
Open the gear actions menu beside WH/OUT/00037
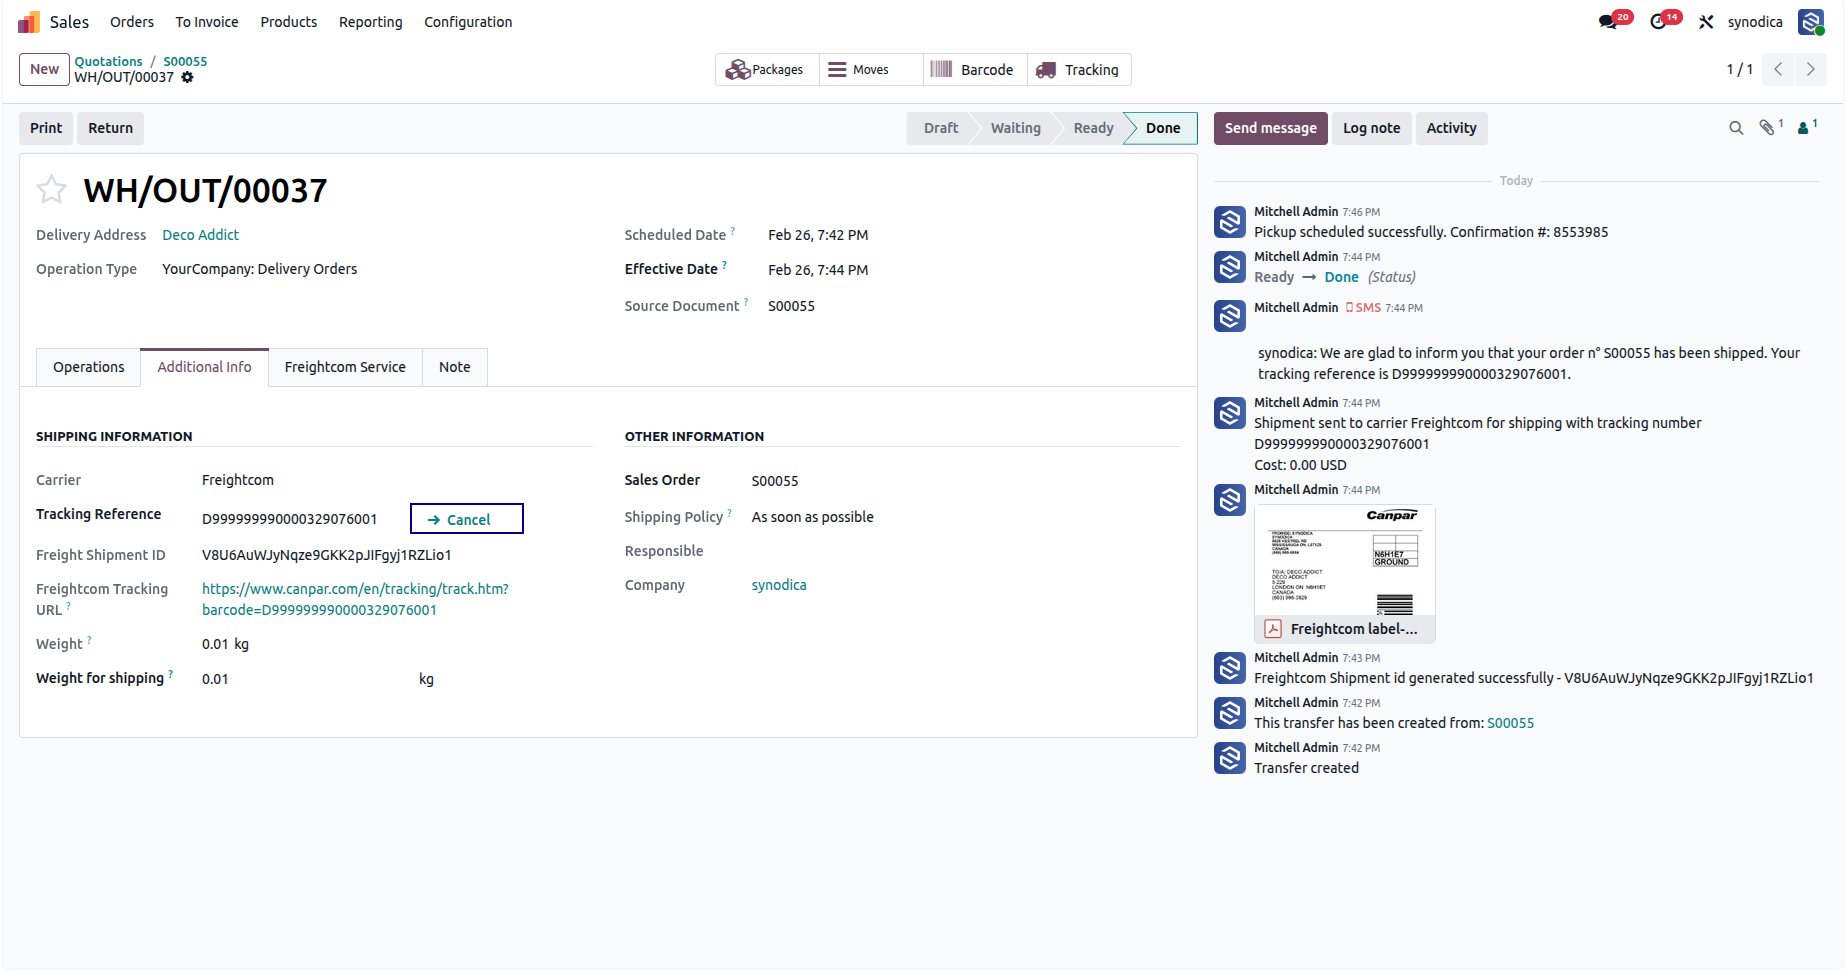[187, 77]
